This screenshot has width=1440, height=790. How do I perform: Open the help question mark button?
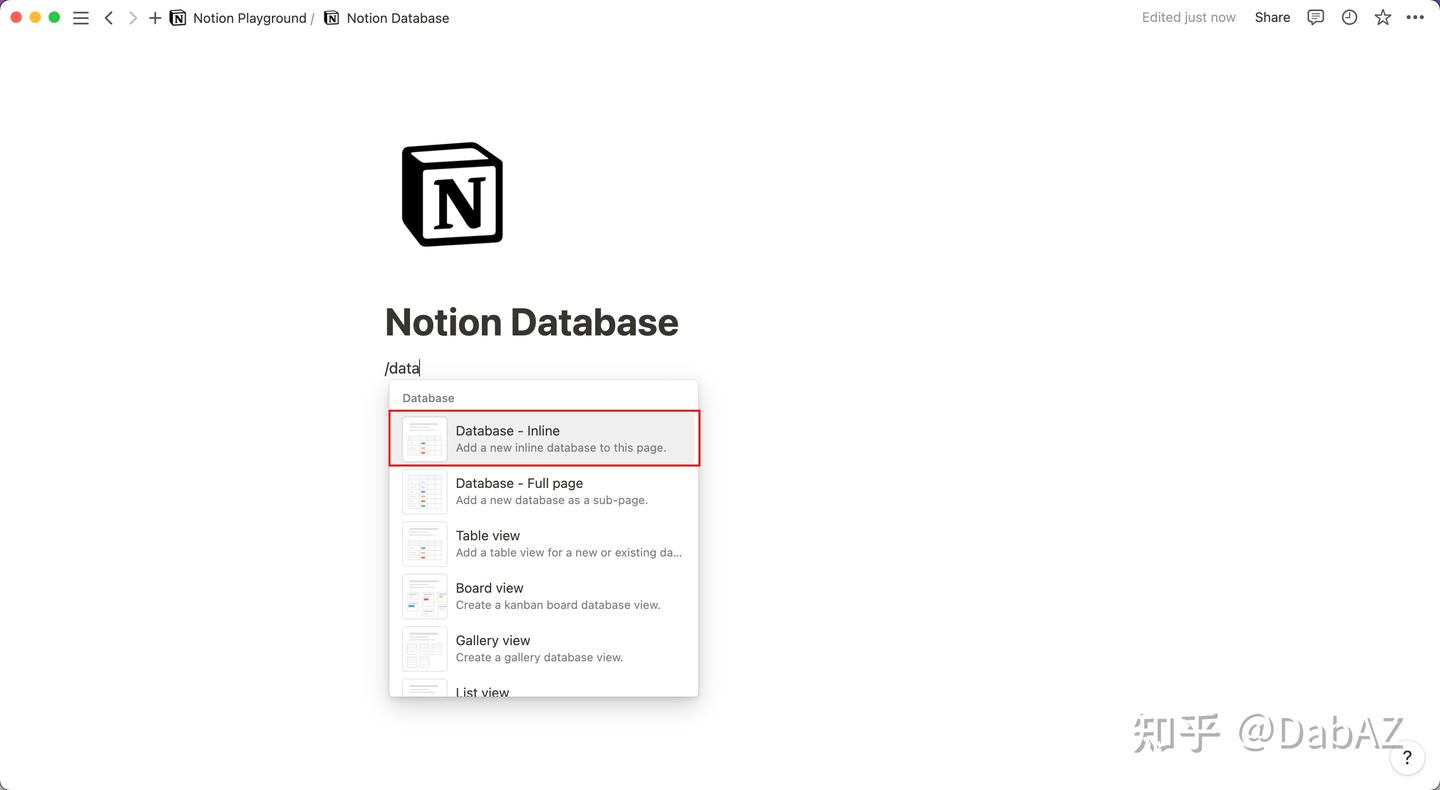pos(1407,757)
